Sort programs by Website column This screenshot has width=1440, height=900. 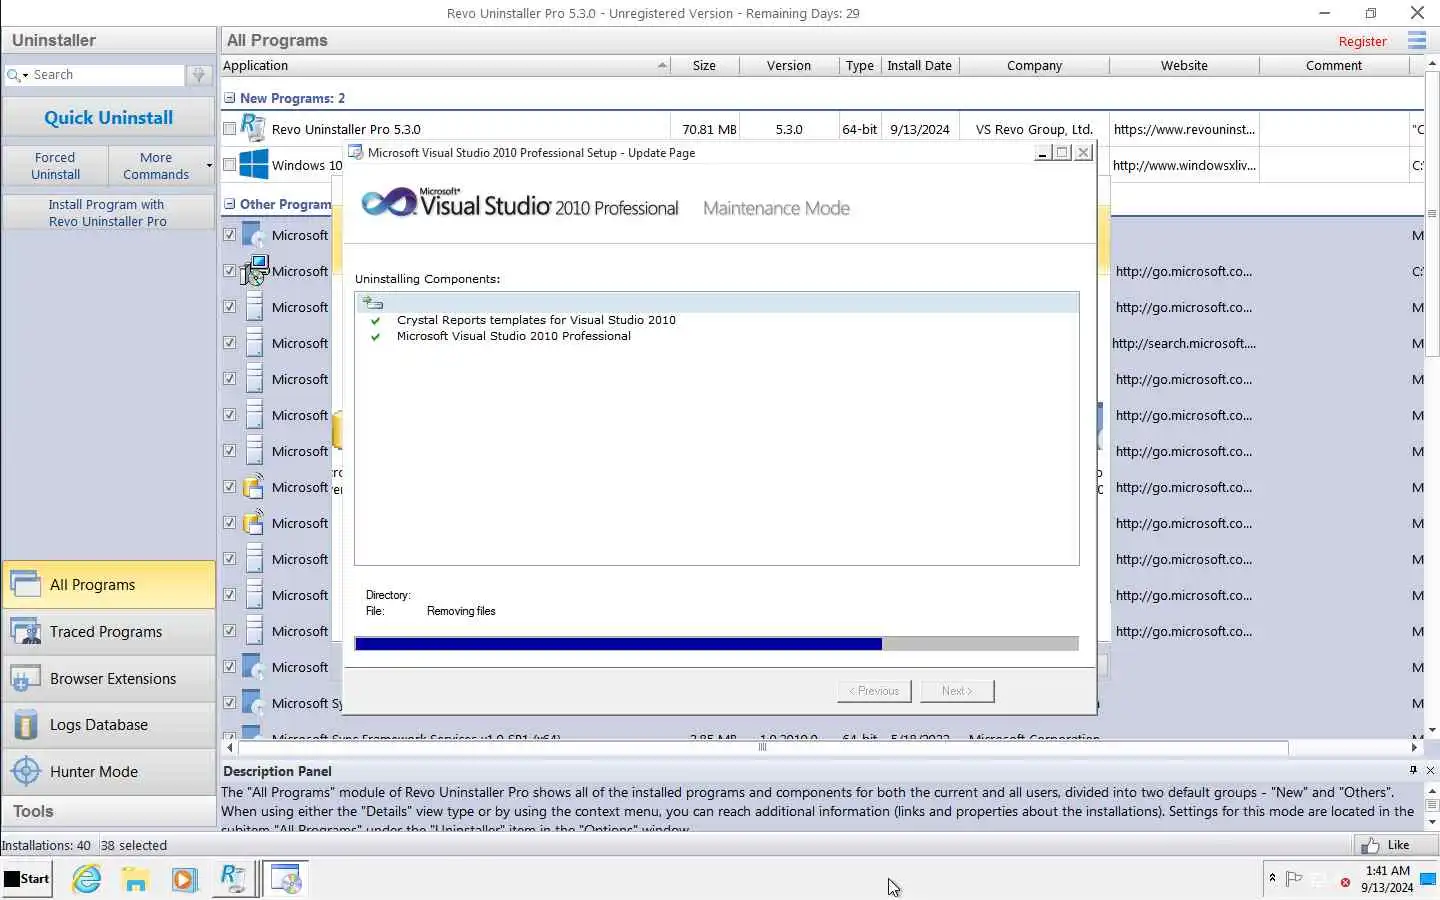pos(1184,65)
